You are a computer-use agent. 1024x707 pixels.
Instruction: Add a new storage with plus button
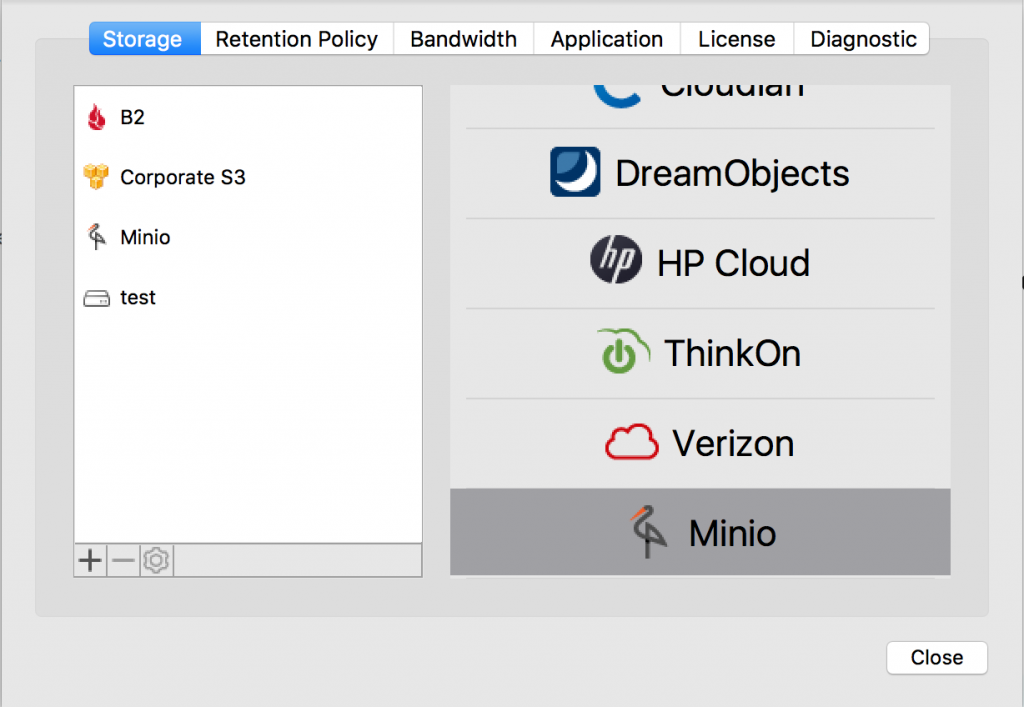(x=90, y=560)
